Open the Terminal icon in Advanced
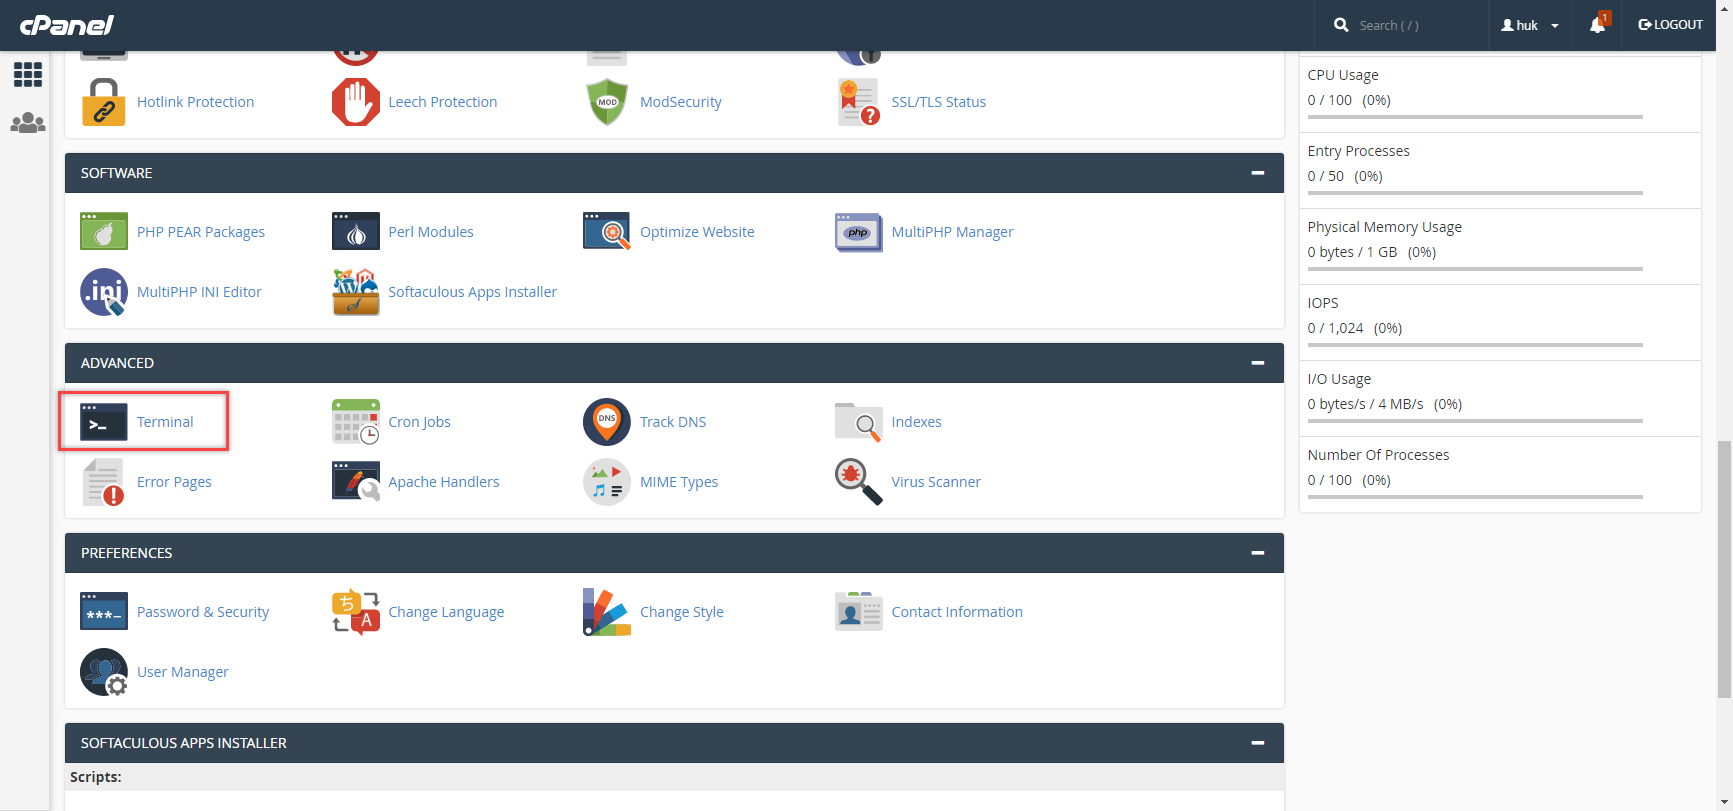The height and width of the screenshot is (811, 1733). (x=104, y=422)
